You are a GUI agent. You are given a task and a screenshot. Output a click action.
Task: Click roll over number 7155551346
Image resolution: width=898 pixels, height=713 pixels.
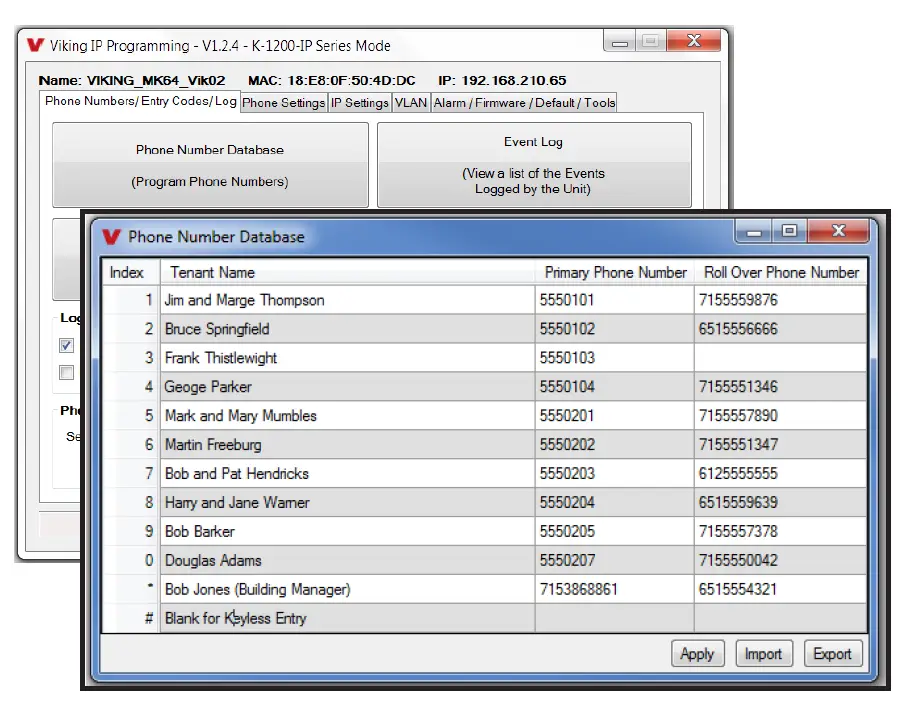[x=781, y=387]
